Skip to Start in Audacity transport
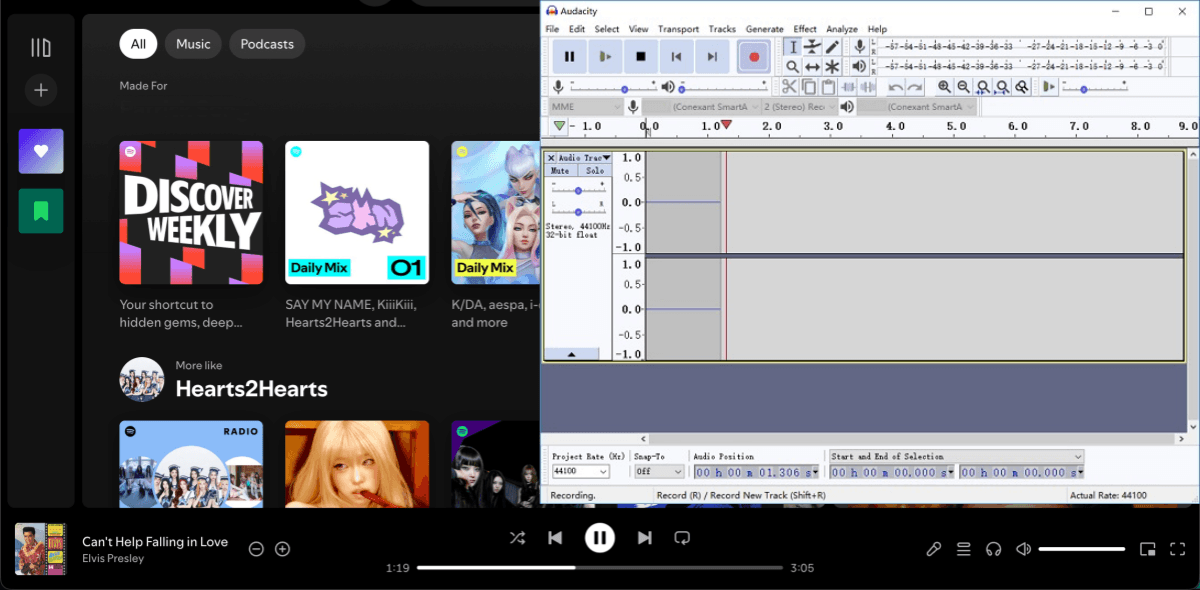Image resolution: width=1200 pixels, height=590 pixels. 677,57
